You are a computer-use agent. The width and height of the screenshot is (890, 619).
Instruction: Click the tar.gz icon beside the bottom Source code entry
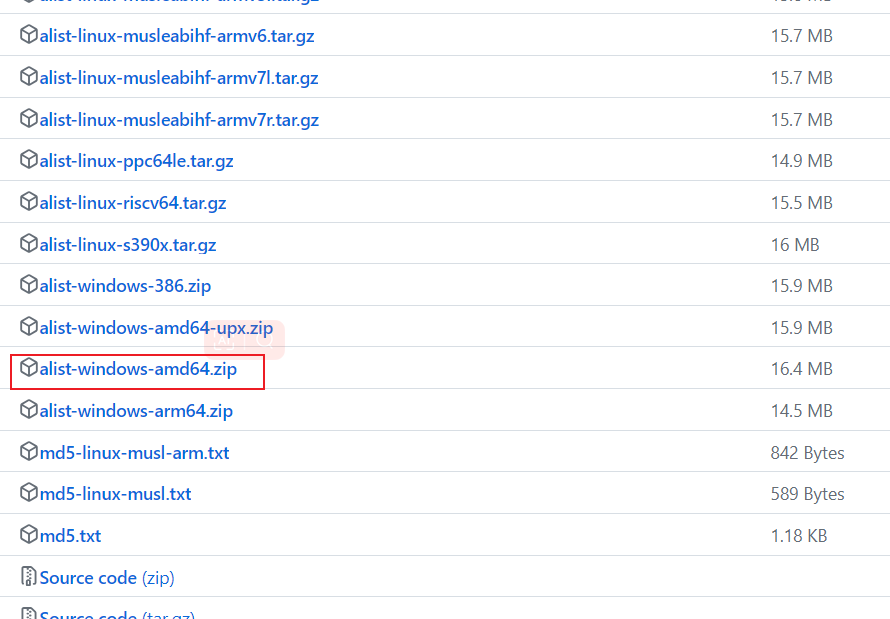[x=29, y=614]
